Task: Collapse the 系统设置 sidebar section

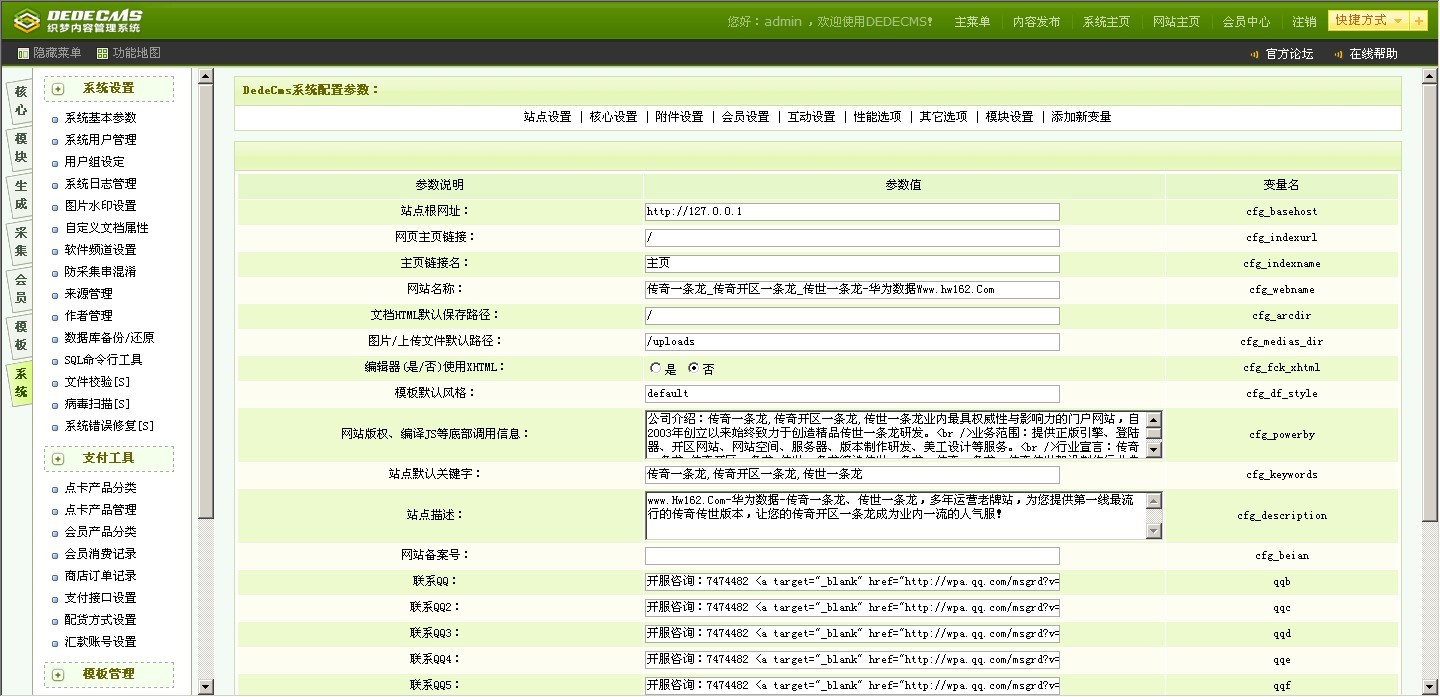Action: [58, 89]
